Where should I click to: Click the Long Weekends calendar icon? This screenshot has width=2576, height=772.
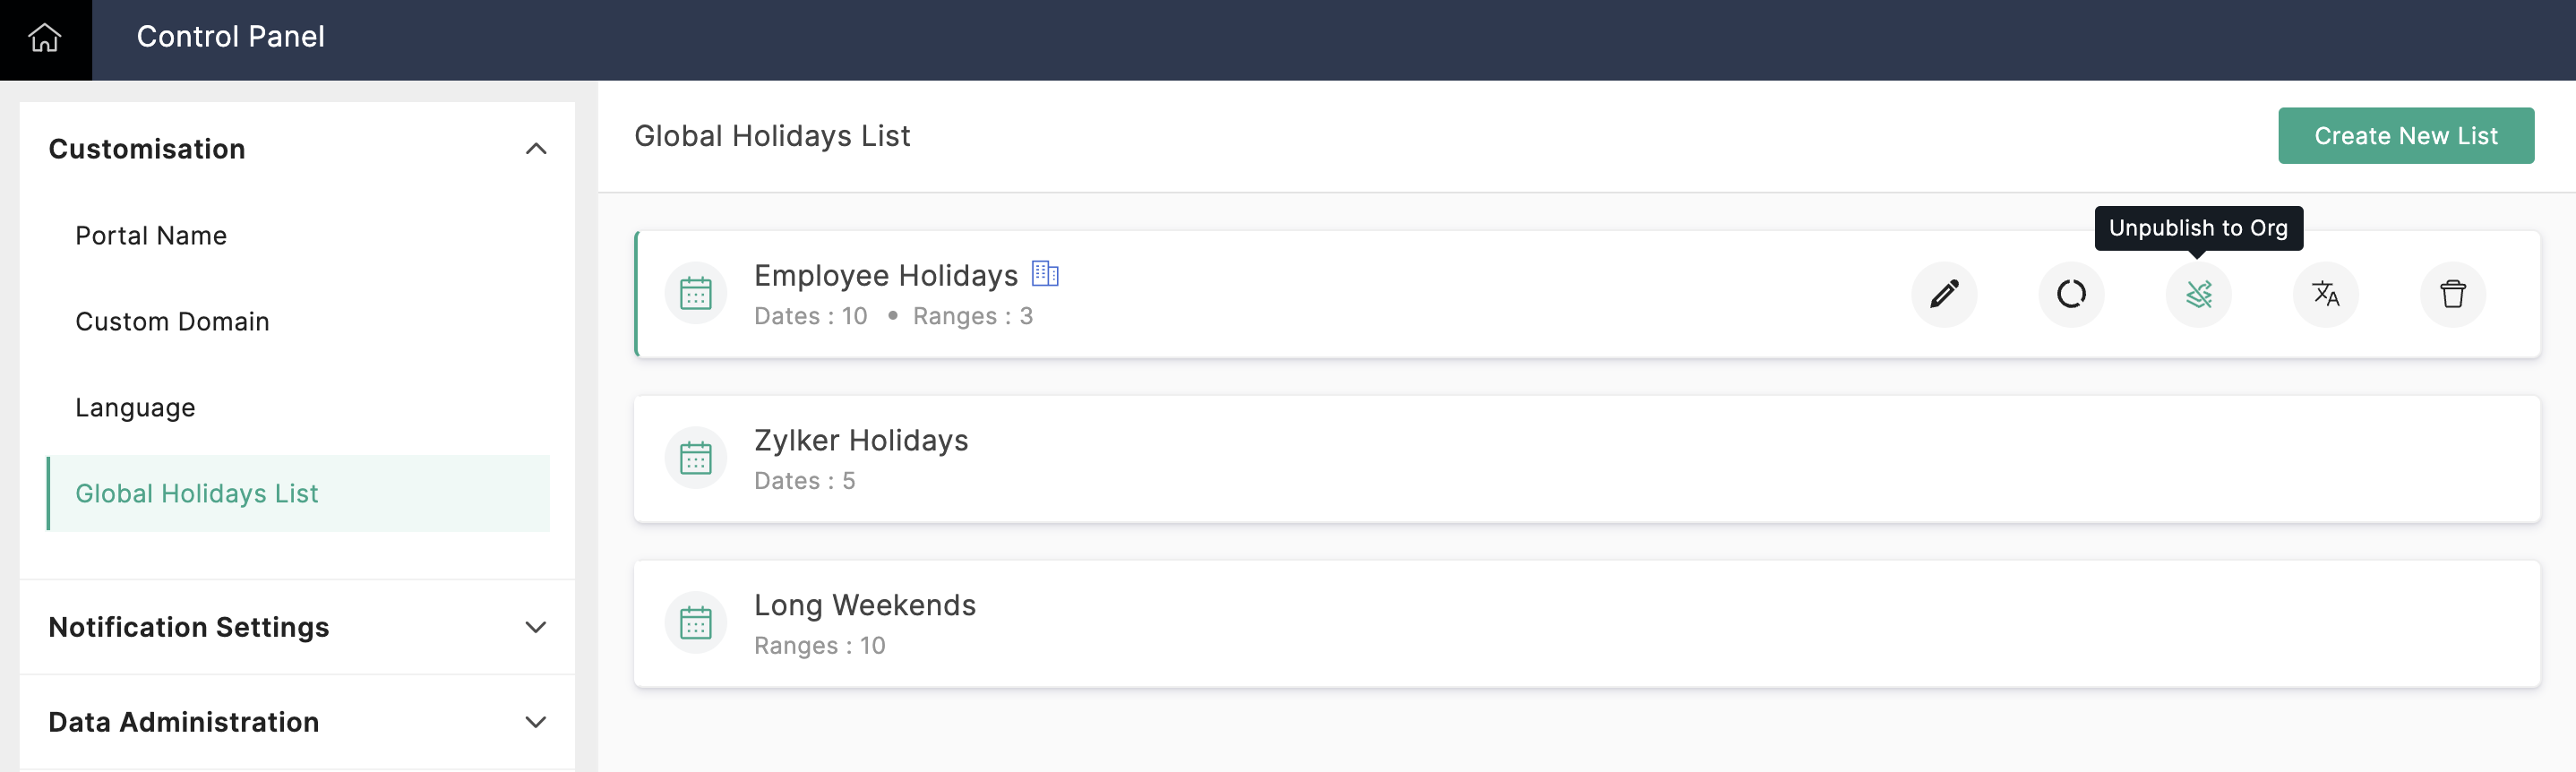tap(695, 623)
